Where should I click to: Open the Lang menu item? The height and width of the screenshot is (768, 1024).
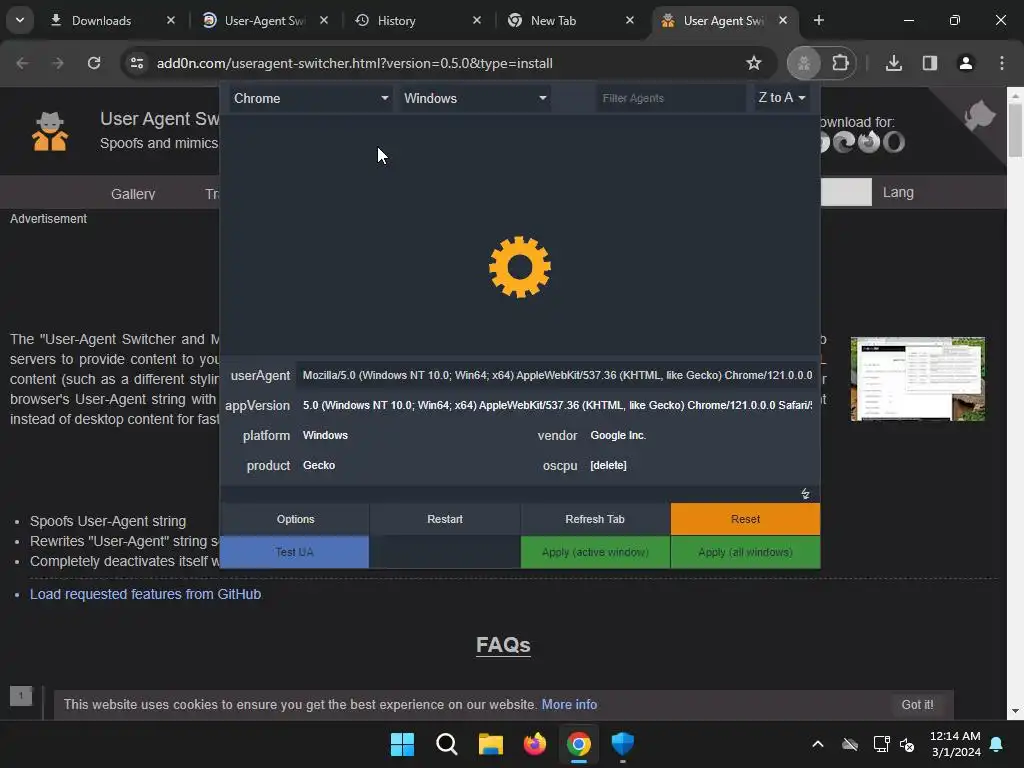(898, 193)
